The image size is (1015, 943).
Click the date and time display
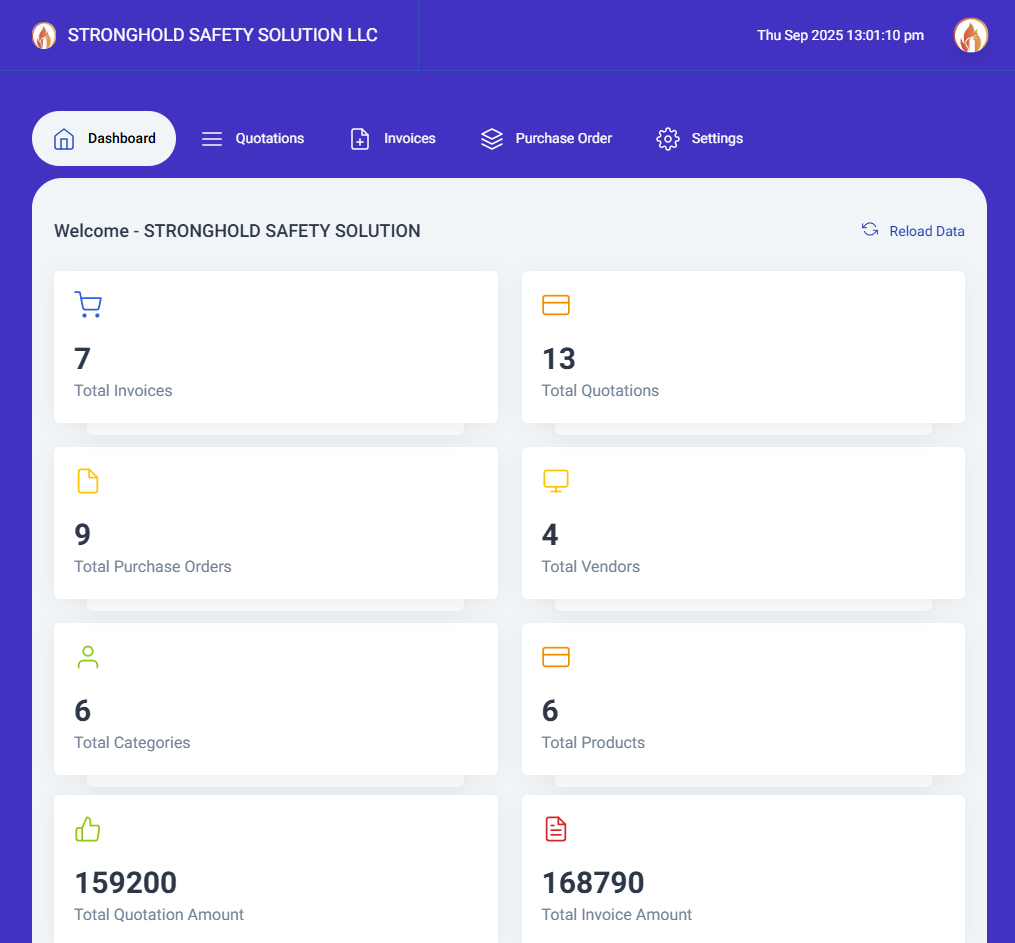[x=840, y=36]
